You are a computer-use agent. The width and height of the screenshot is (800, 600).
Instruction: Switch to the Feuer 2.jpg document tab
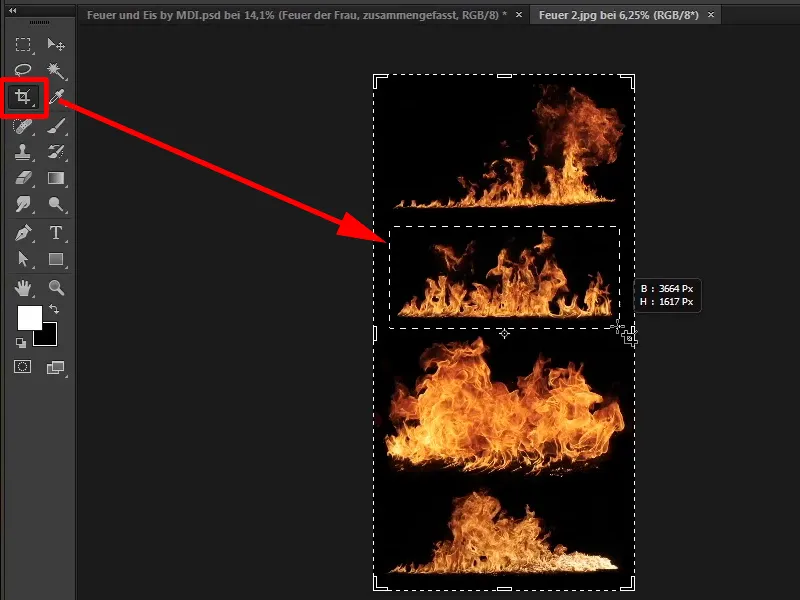[x=620, y=15]
